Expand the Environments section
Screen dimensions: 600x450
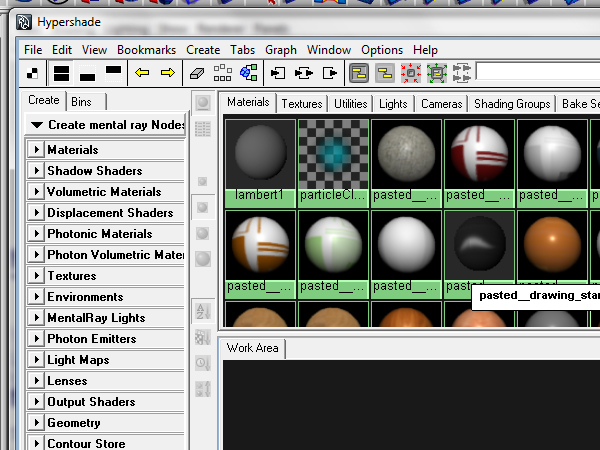click(x=37, y=297)
